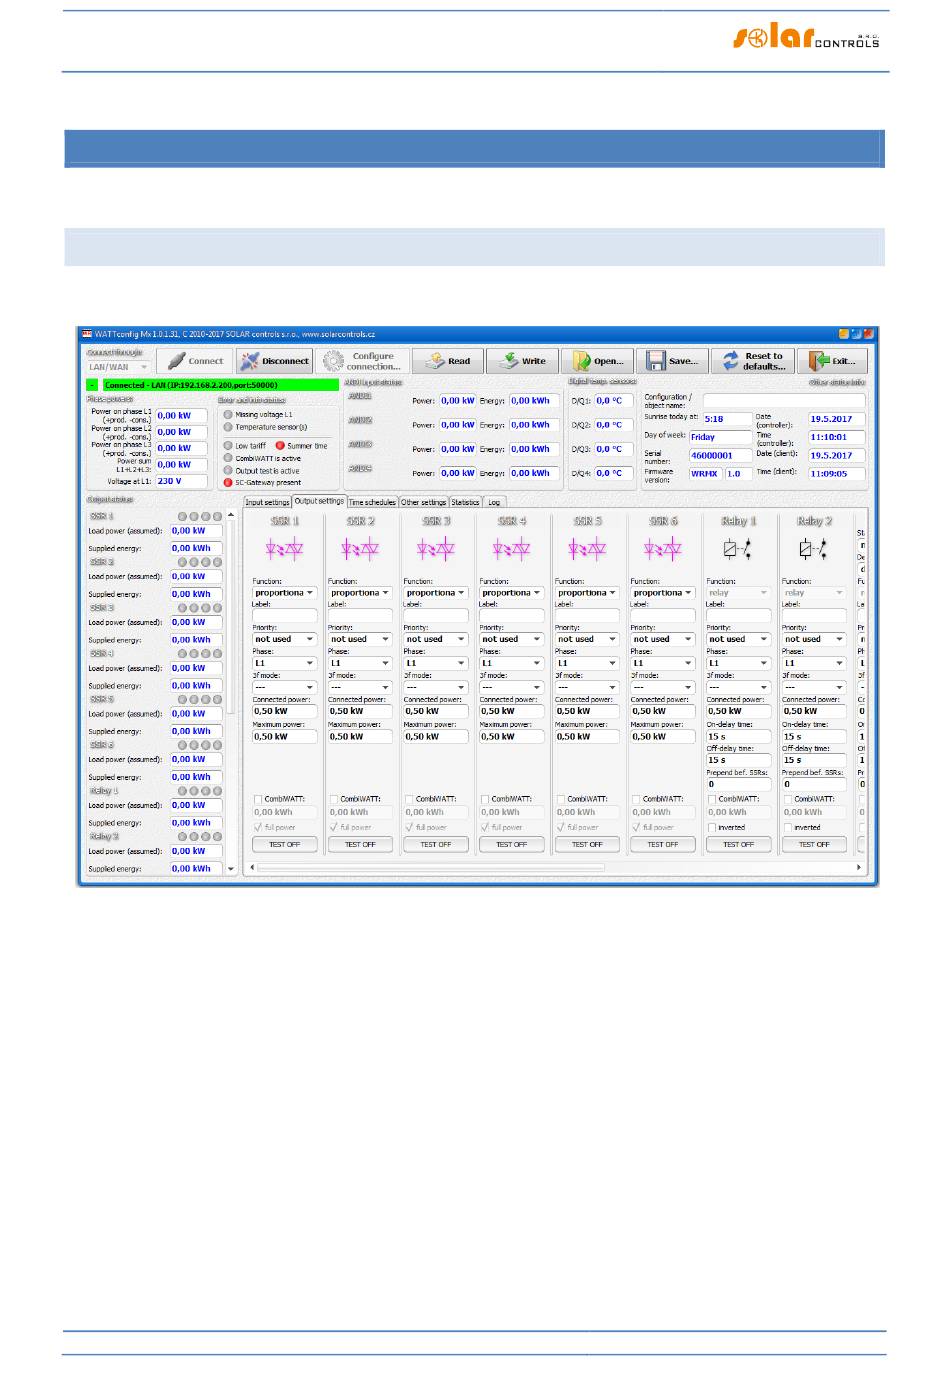
Task: Click TEST OFF button under Relay 2
Action: click(x=814, y=844)
